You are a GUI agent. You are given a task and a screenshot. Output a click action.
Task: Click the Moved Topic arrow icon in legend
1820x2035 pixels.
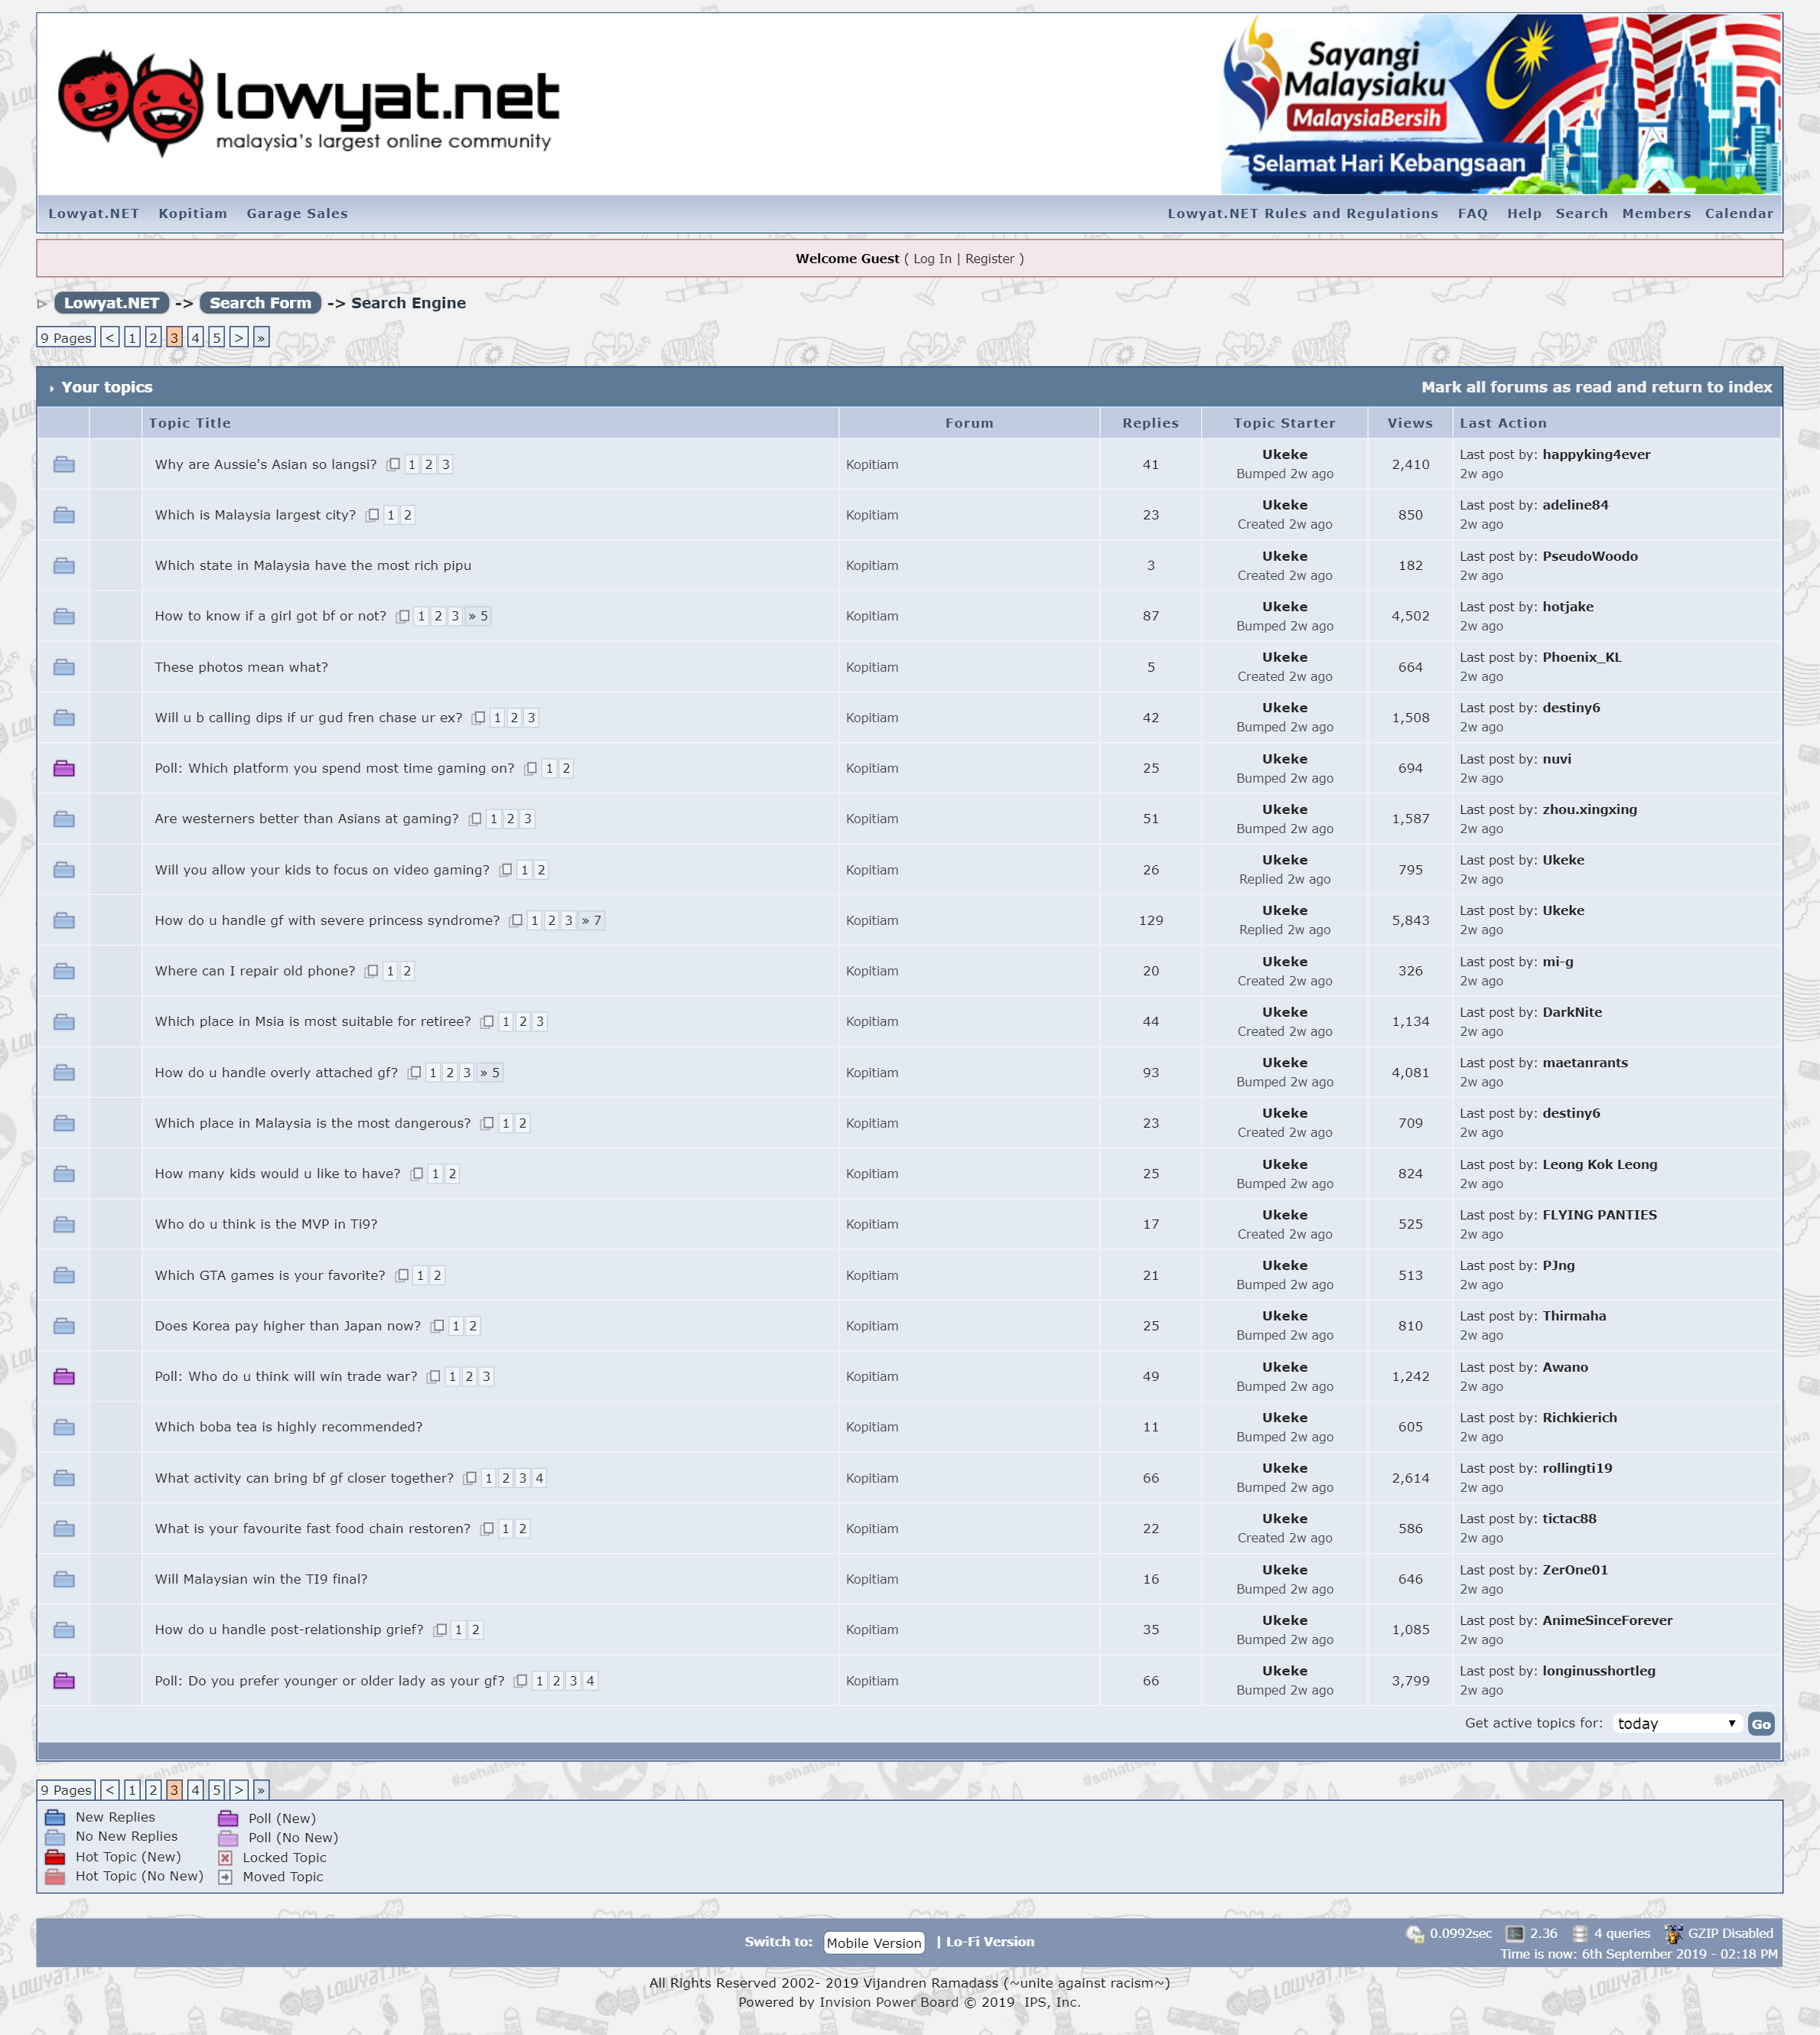click(x=225, y=1877)
